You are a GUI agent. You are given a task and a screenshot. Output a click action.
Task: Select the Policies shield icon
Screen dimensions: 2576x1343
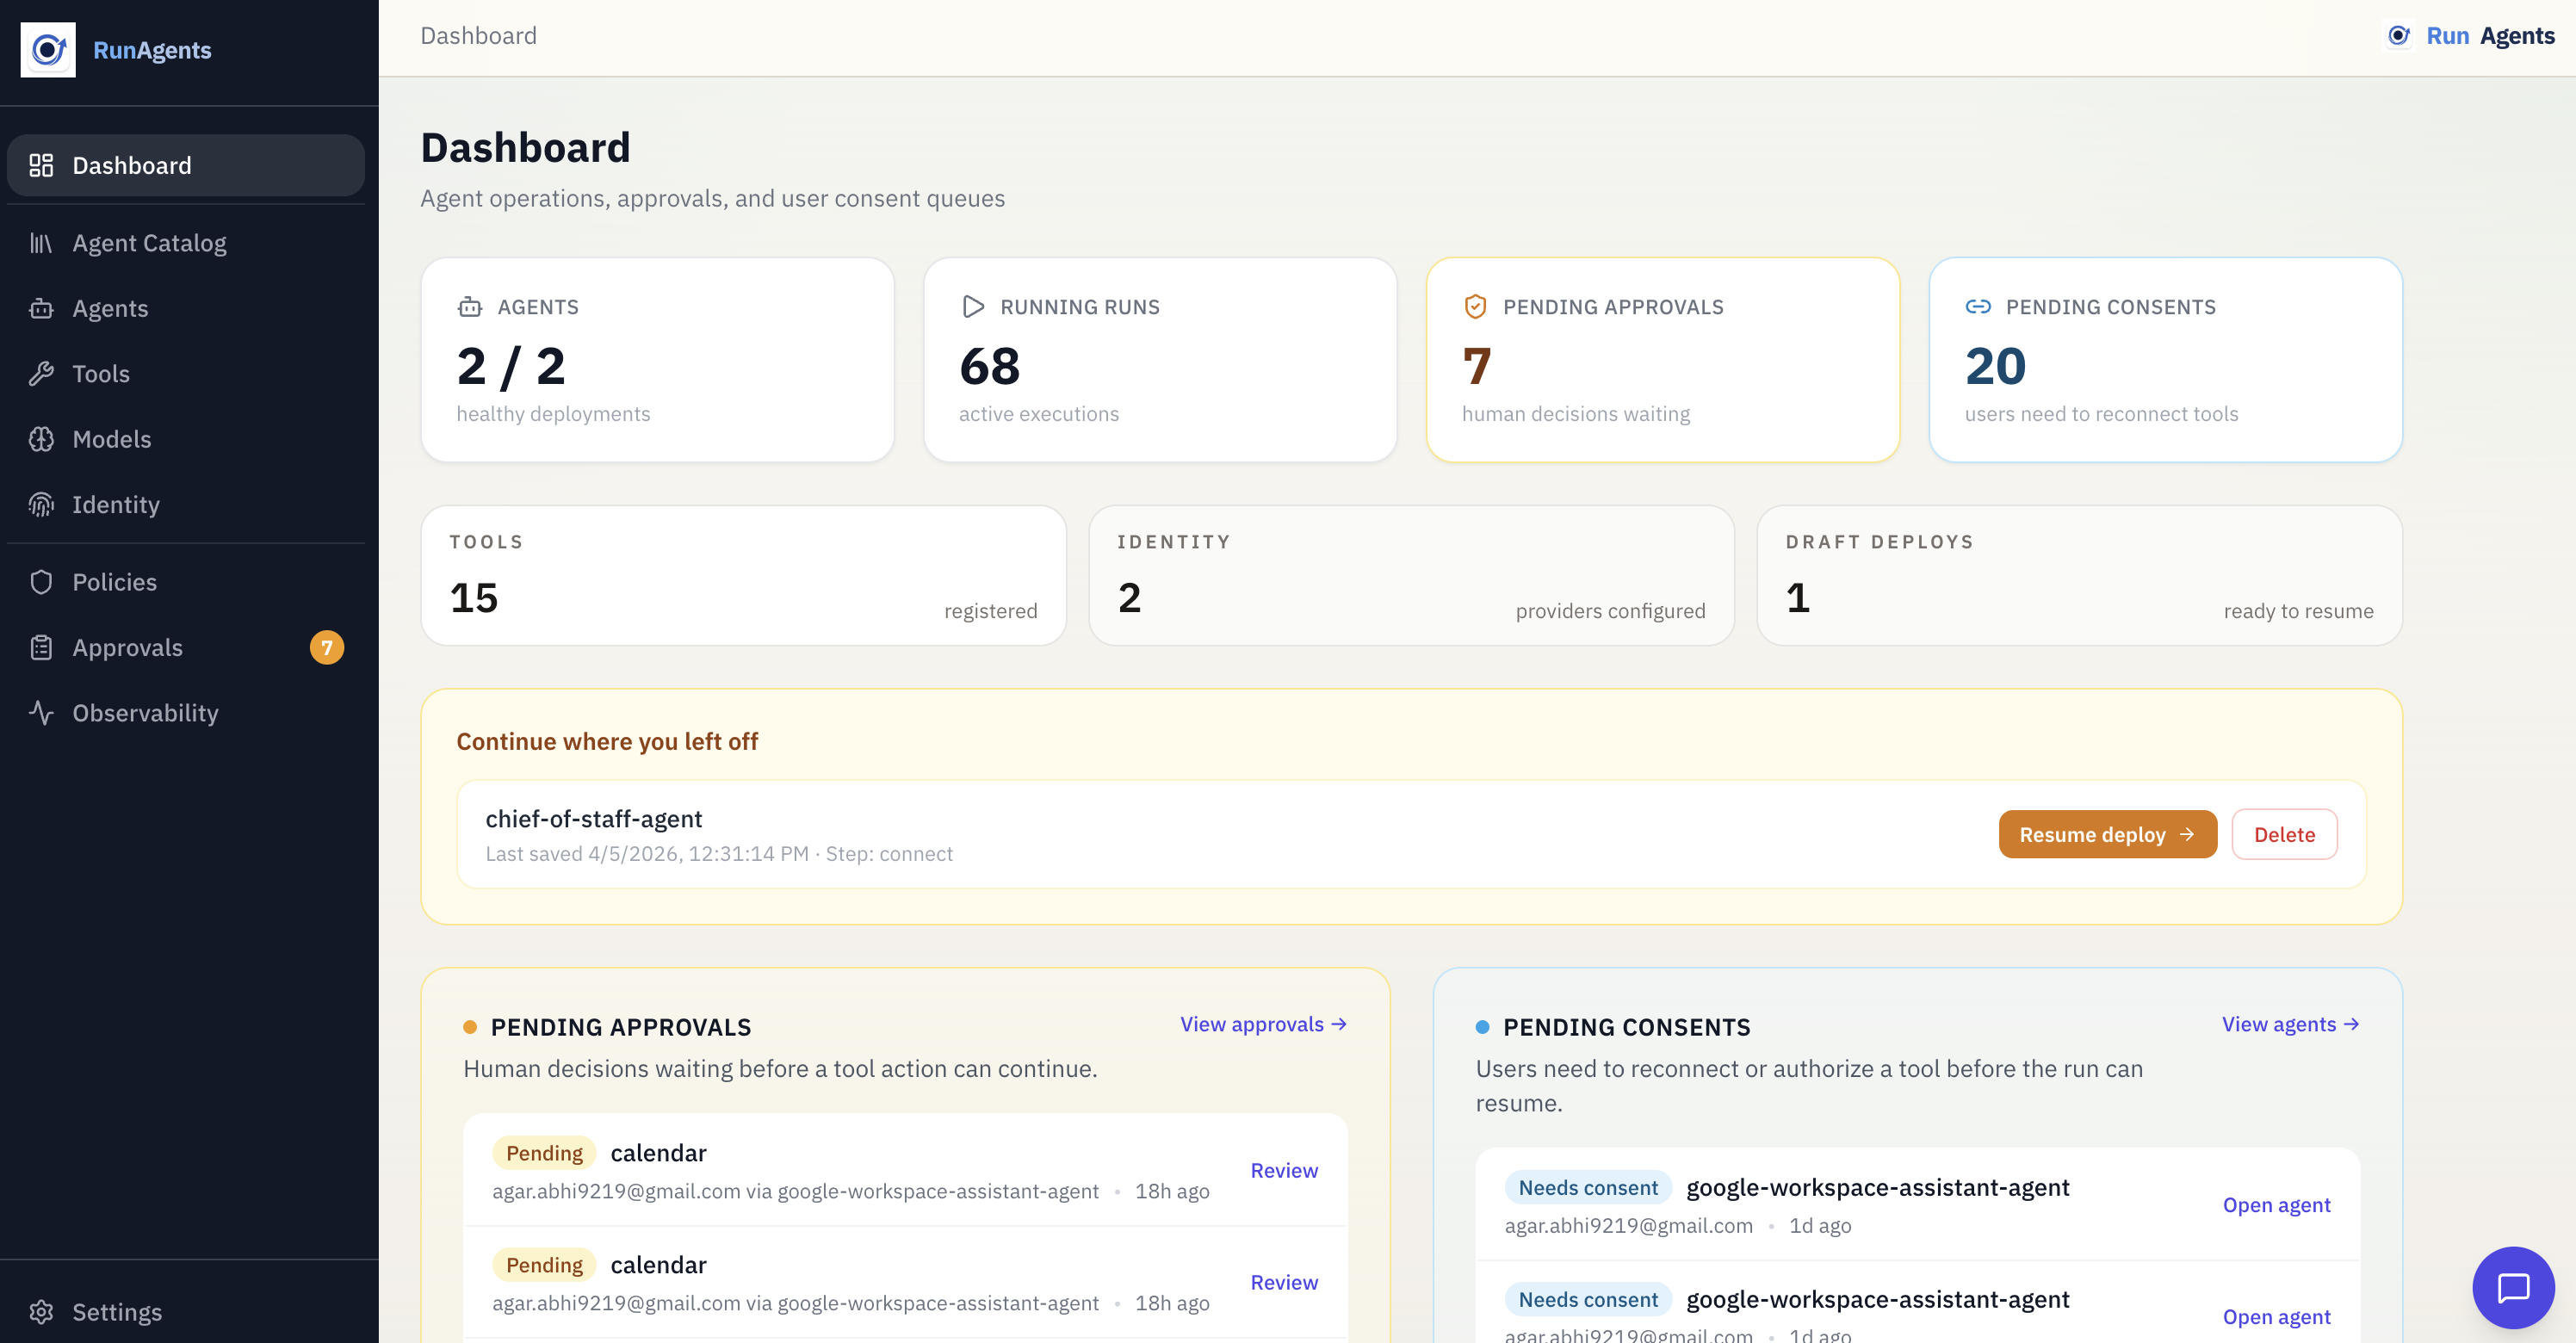click(41, 581)
